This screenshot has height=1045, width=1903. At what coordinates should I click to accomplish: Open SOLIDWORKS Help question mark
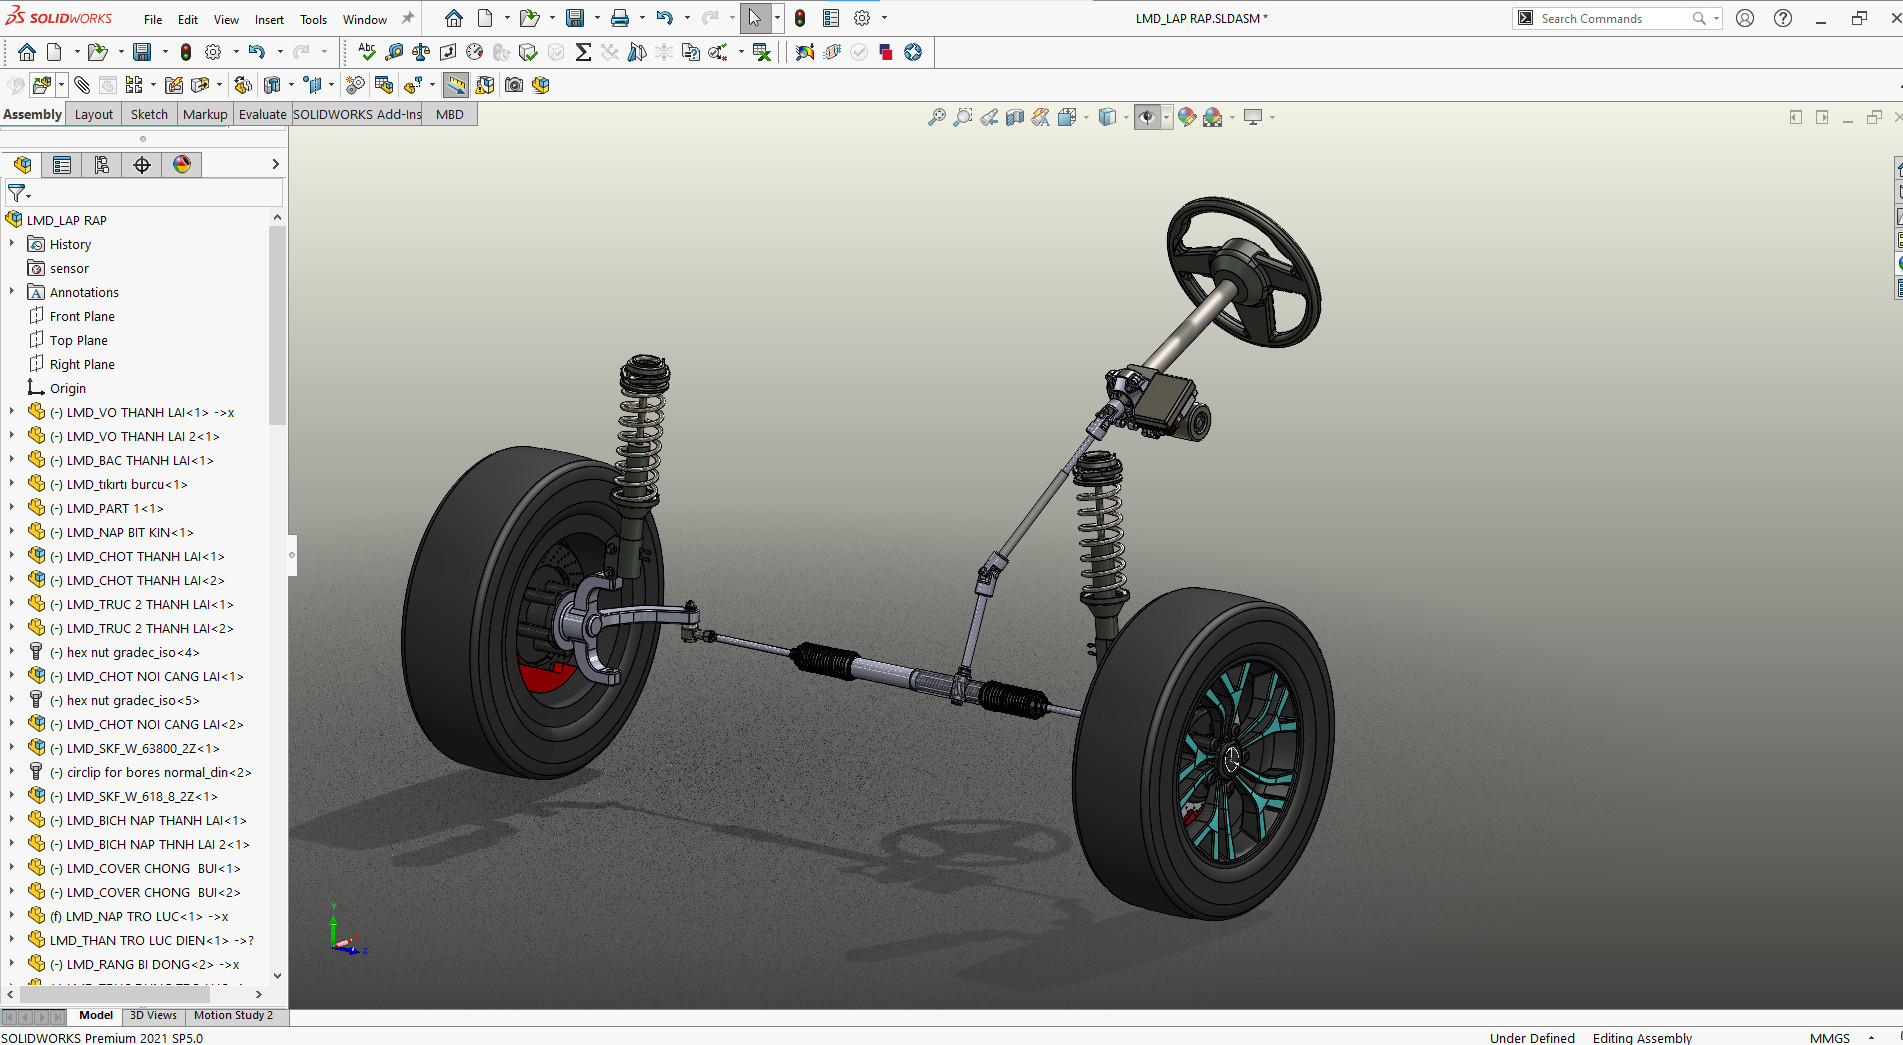click(1783, 18)
